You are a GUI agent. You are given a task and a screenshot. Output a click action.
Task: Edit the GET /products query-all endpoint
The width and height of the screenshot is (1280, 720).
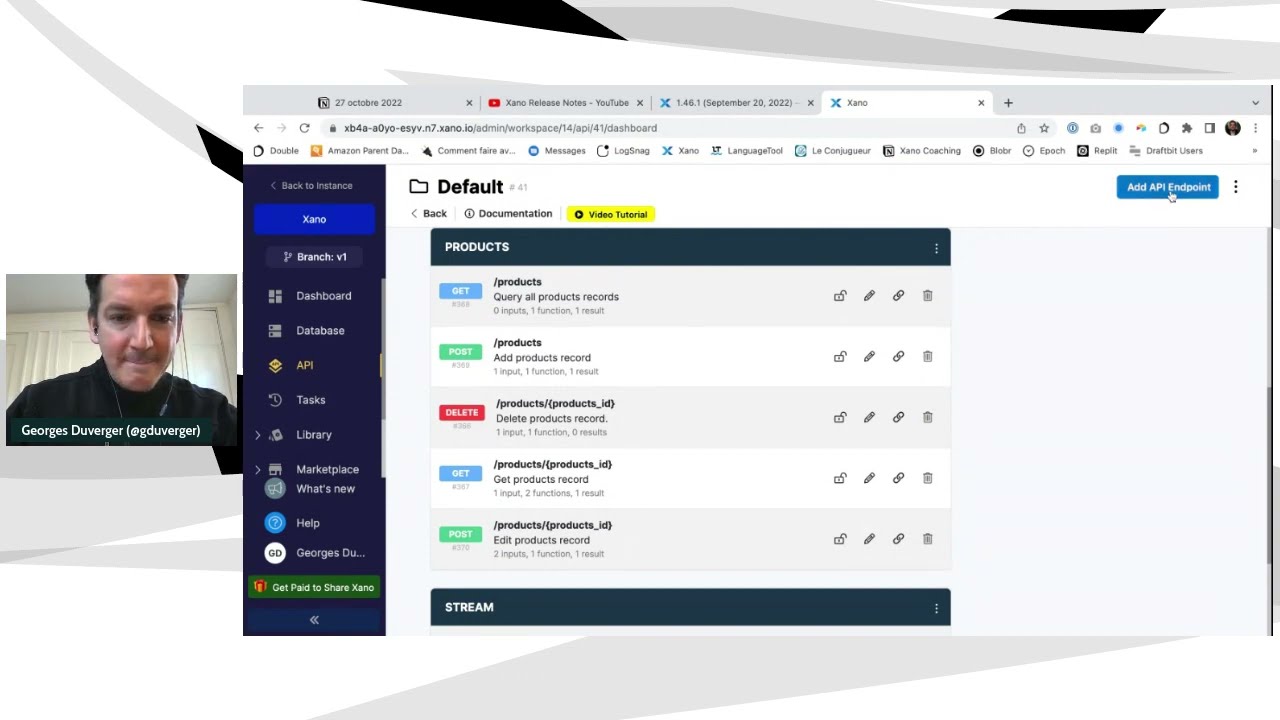869,296
